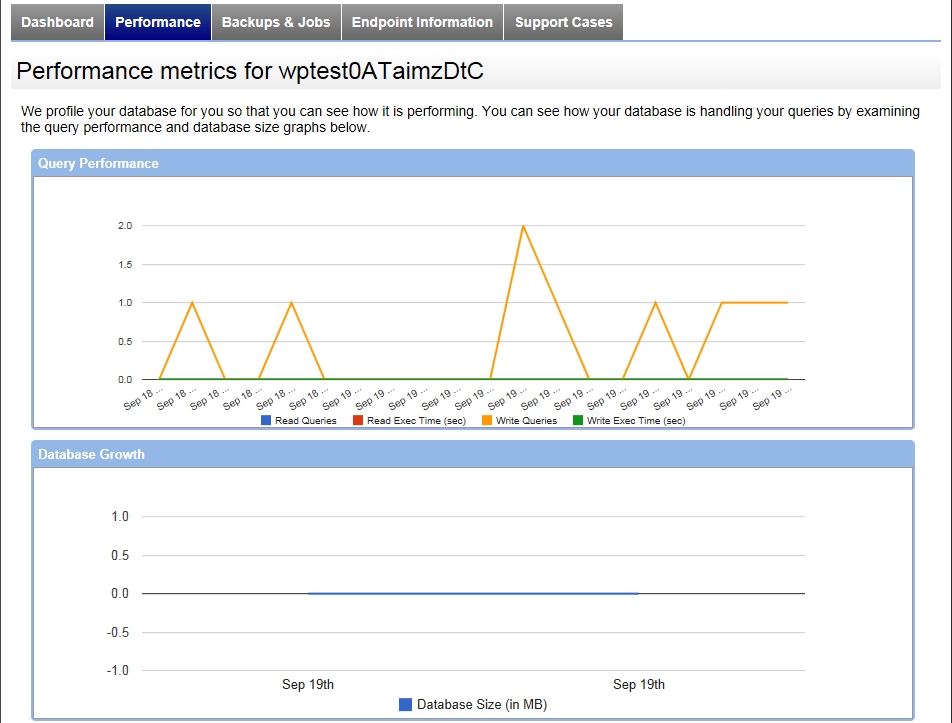The image size is (952, 723).
Task: Click the Performance metrics page heading
Action: point(250,70)
